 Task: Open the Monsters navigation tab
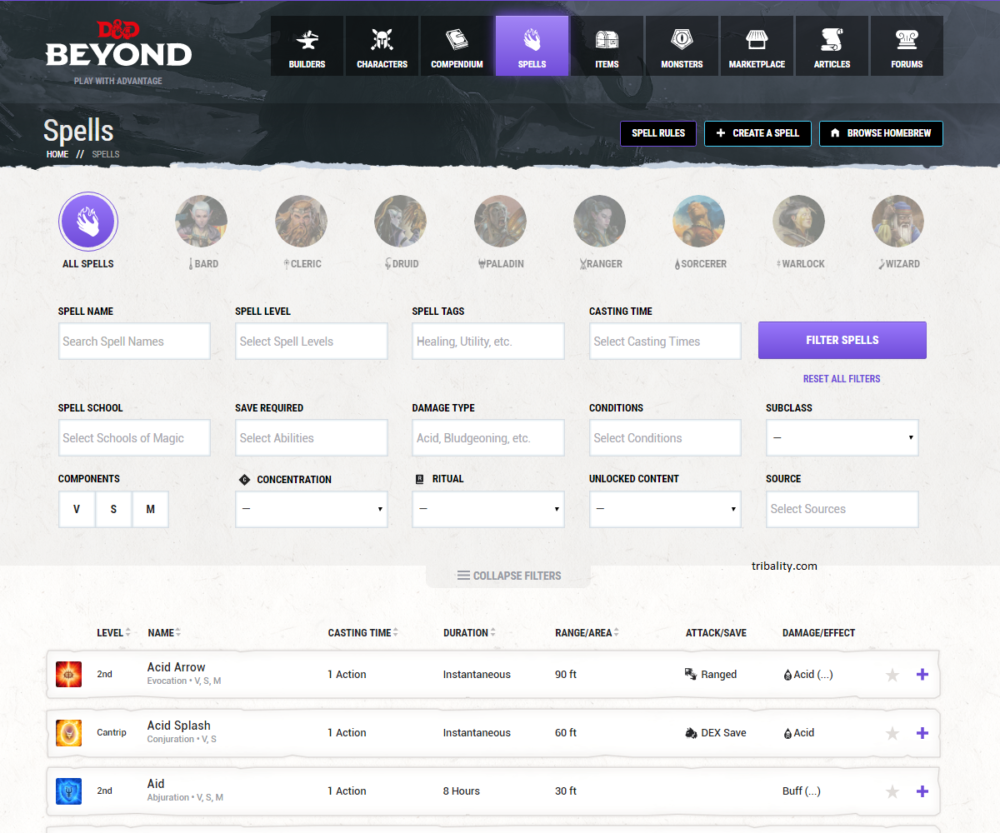(x=682, y=46)
